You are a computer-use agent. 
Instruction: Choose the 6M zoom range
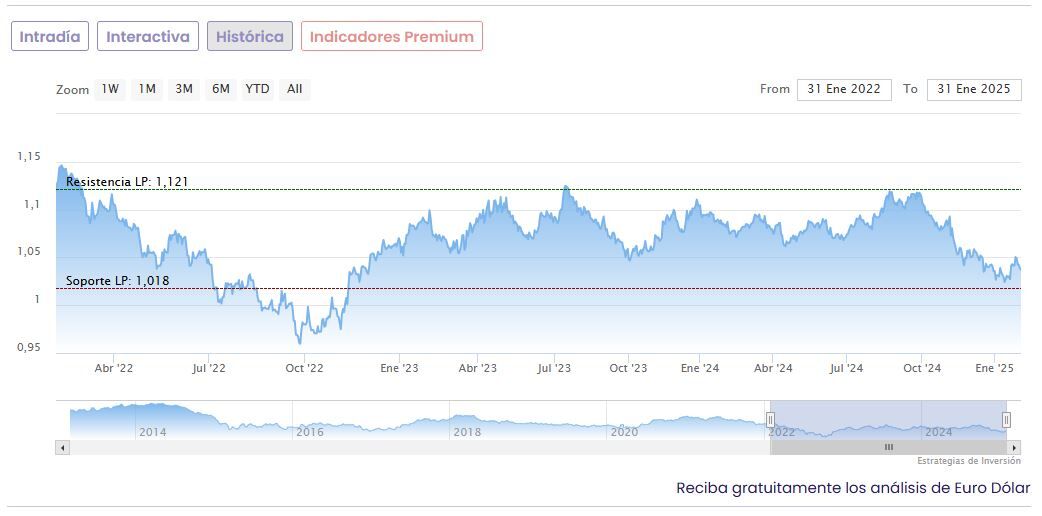221,89
